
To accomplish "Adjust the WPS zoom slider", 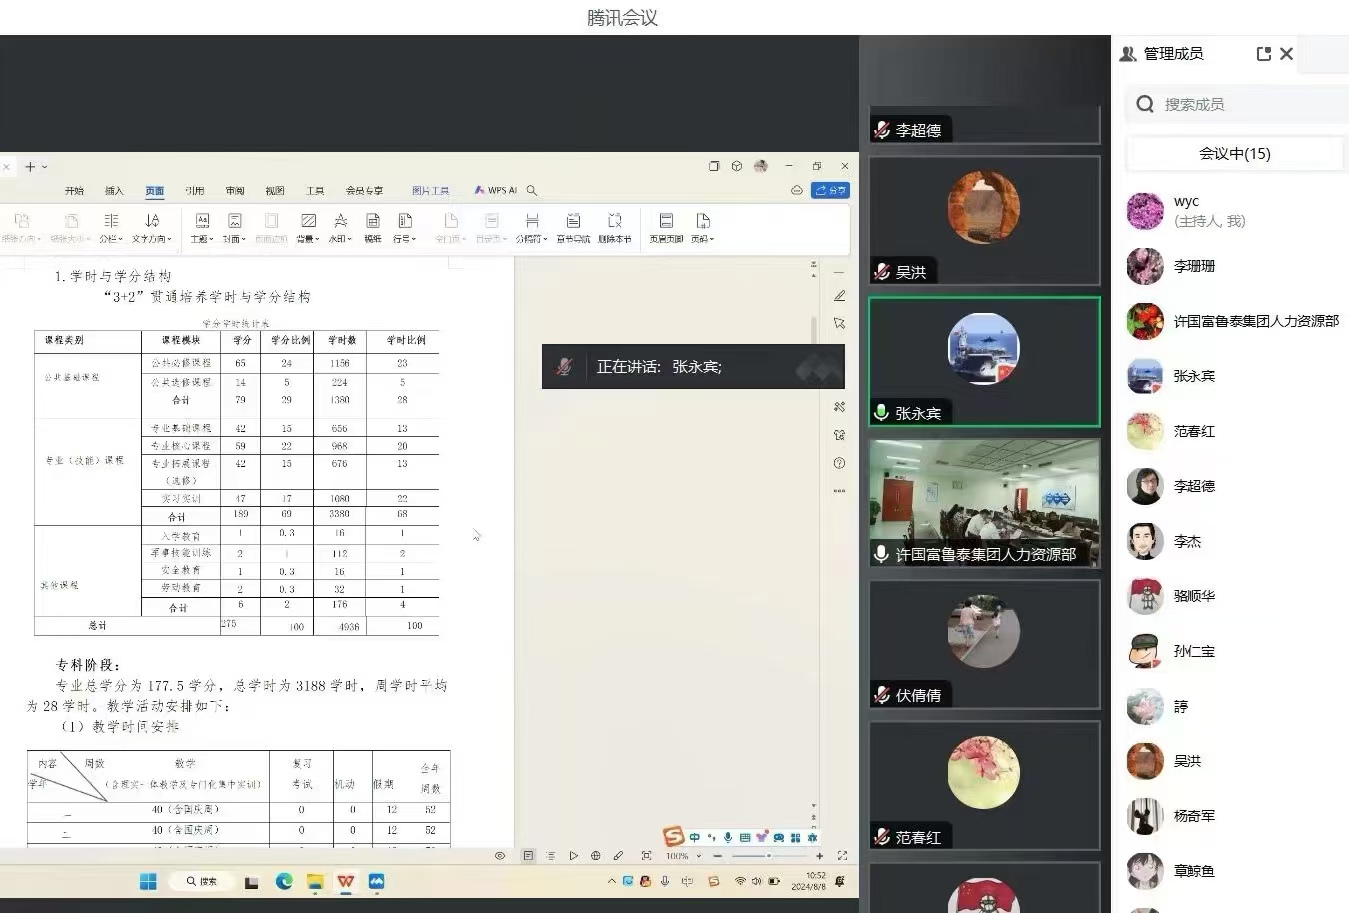I will (x=768, y=856).
